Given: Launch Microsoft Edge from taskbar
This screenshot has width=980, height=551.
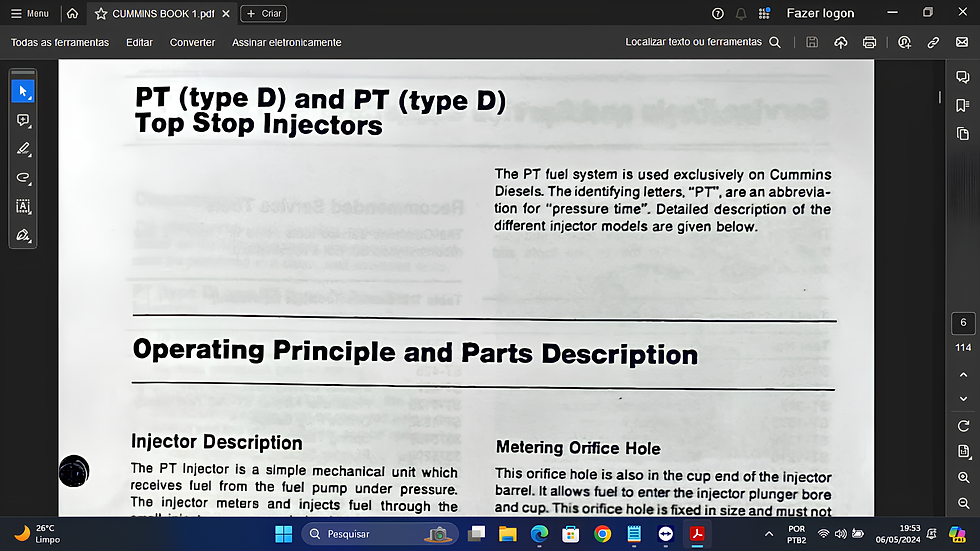Looking at the screenshot, I should tap(539, 534).
